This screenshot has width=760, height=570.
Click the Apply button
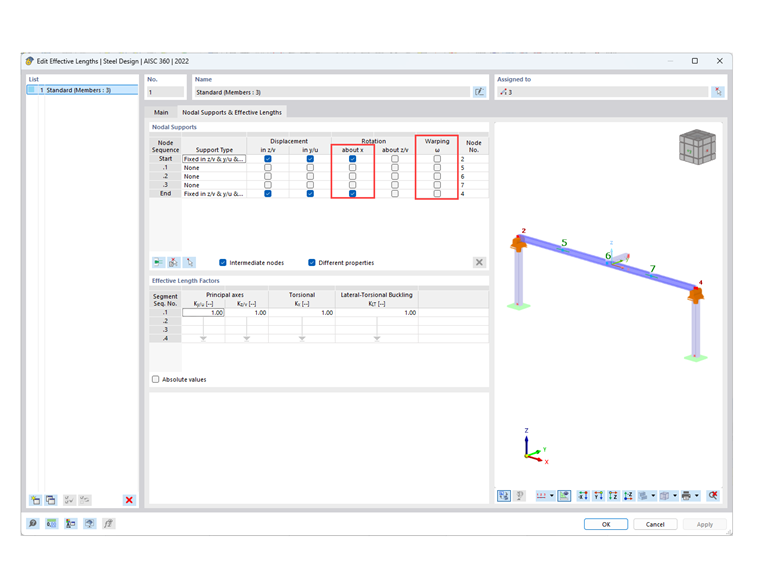coord(705,524)
